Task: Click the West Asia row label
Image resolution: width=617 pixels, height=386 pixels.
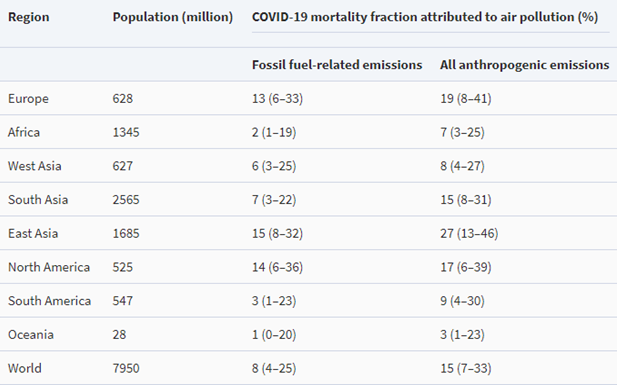Action: click(x=35, y=166)
